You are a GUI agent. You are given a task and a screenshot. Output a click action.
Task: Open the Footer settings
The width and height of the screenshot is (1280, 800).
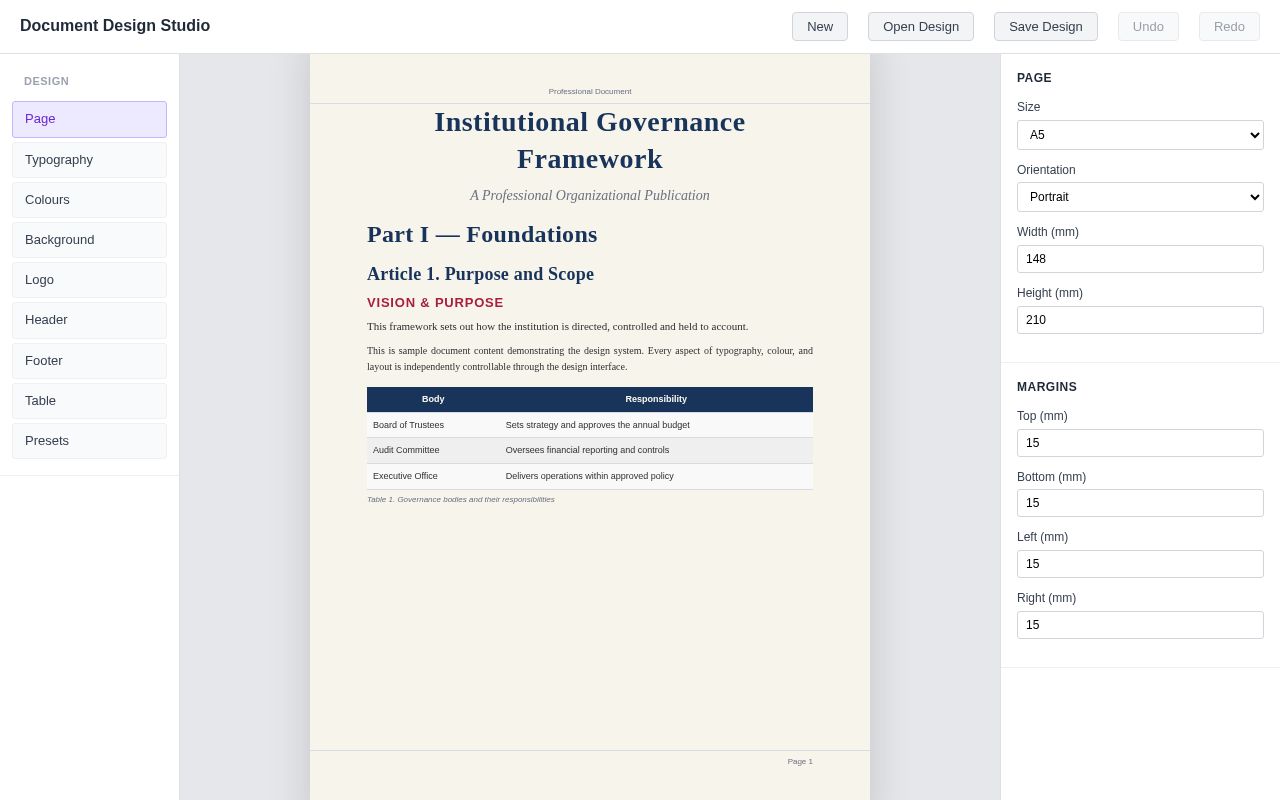[x=89, y=361]
